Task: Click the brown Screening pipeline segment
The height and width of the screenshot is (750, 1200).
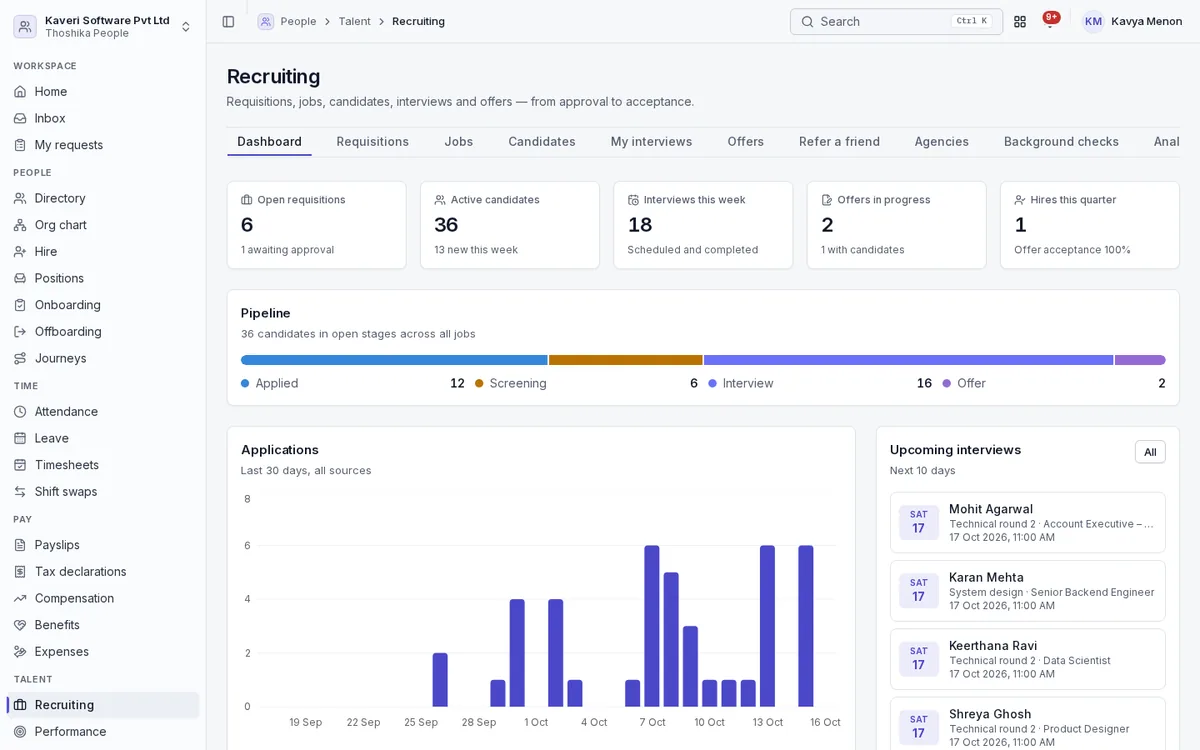Action: (x=626, y=360)
